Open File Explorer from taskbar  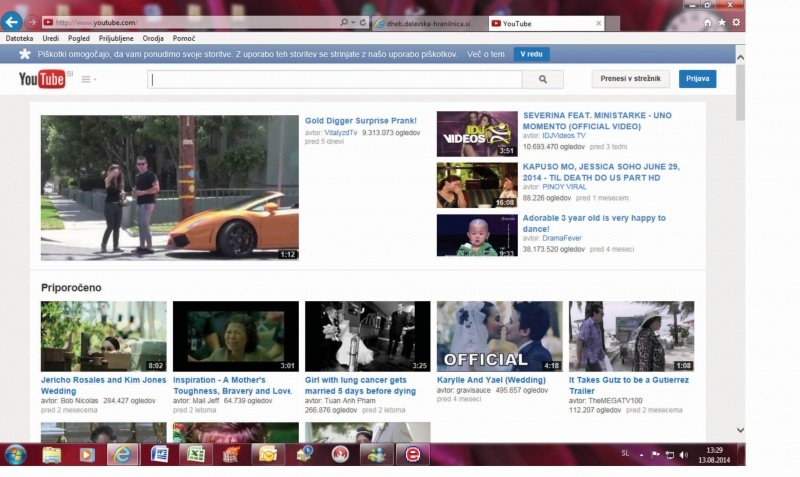[52, 454]
